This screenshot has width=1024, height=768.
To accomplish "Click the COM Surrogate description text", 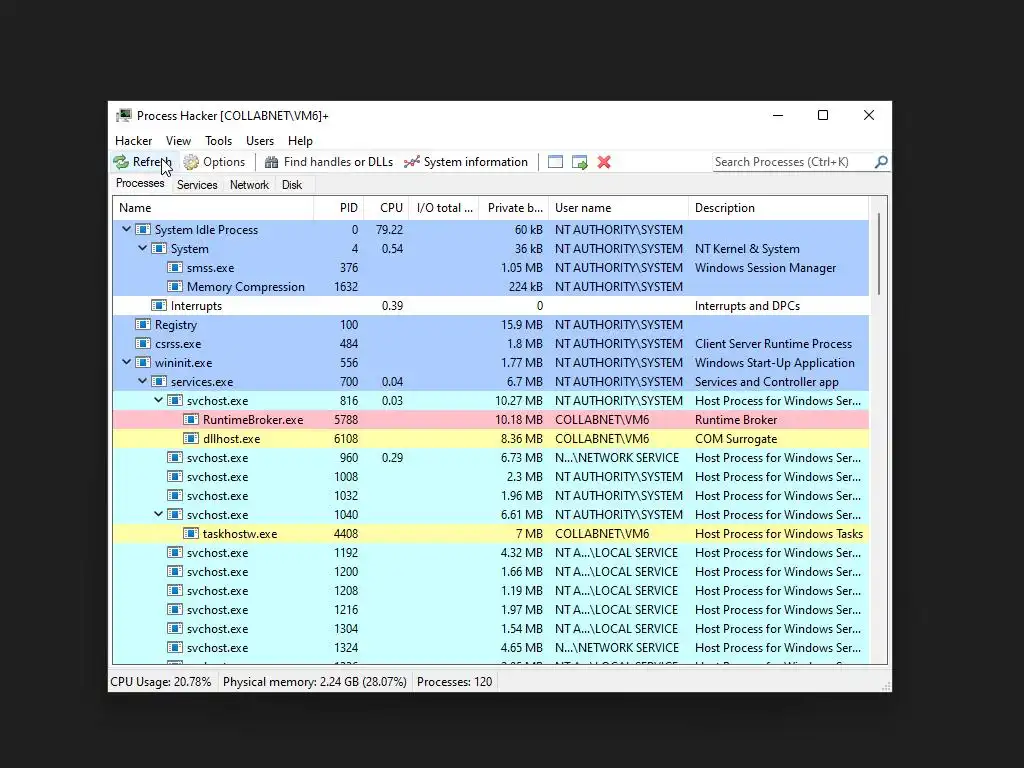I will (x=736, y=439).
